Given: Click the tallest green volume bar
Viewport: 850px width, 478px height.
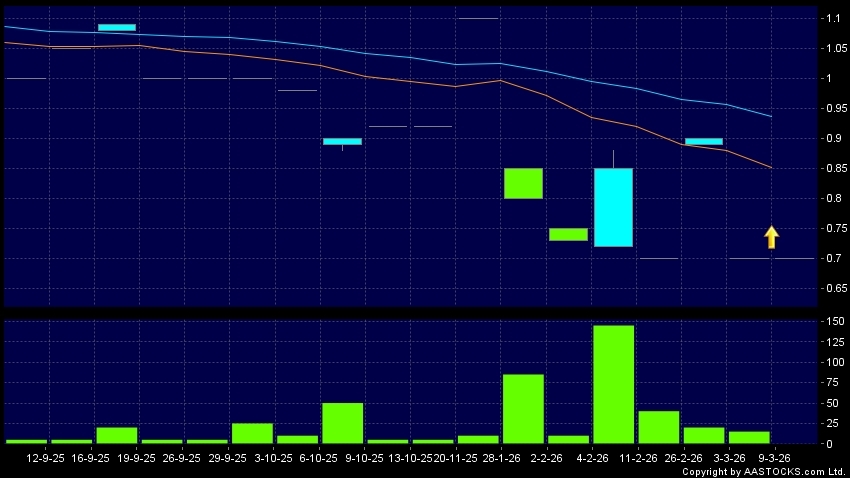Looking at the screenshot, I should pos(613,384).
